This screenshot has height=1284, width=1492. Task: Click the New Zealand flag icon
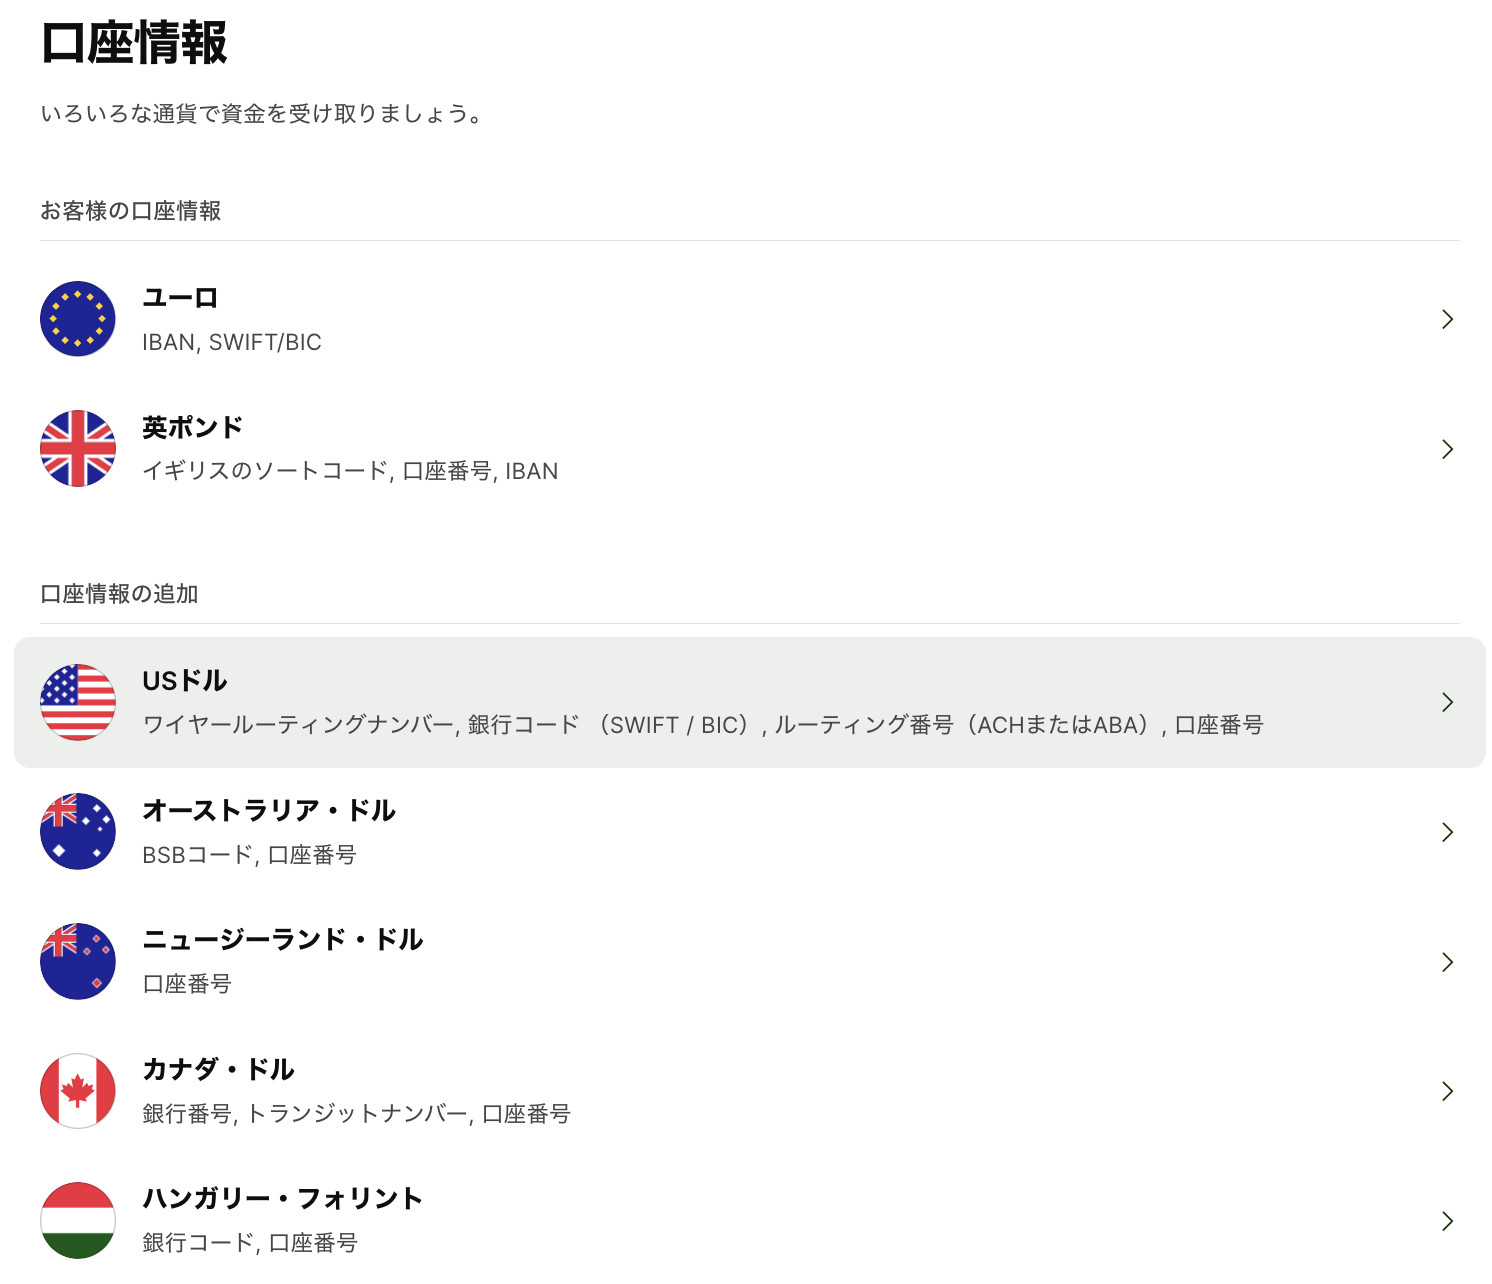(78, 961)
